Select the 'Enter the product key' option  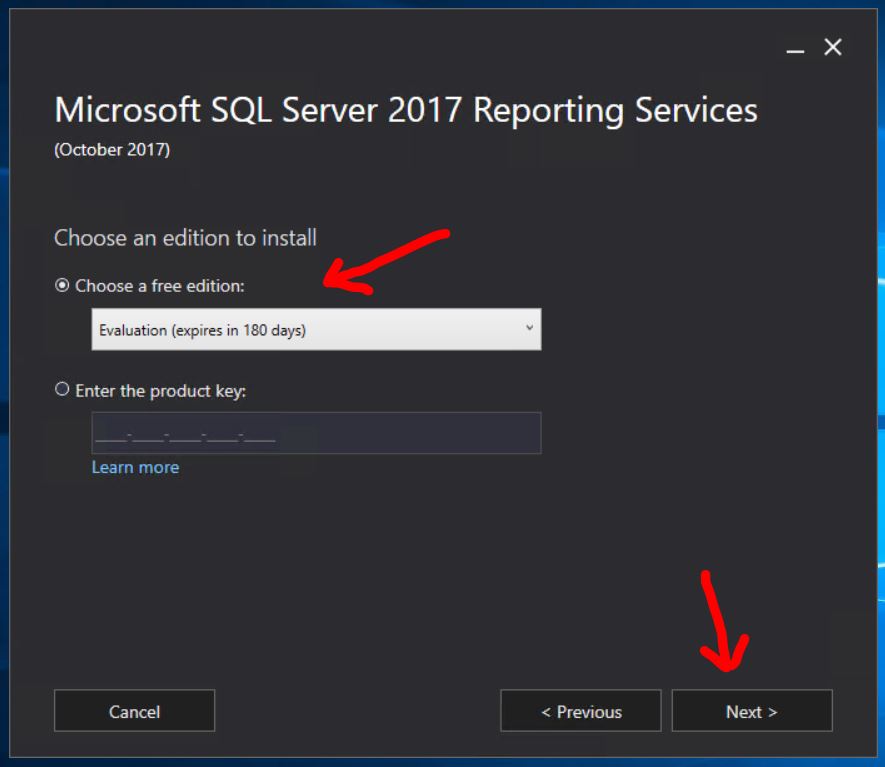click(63, 391)
